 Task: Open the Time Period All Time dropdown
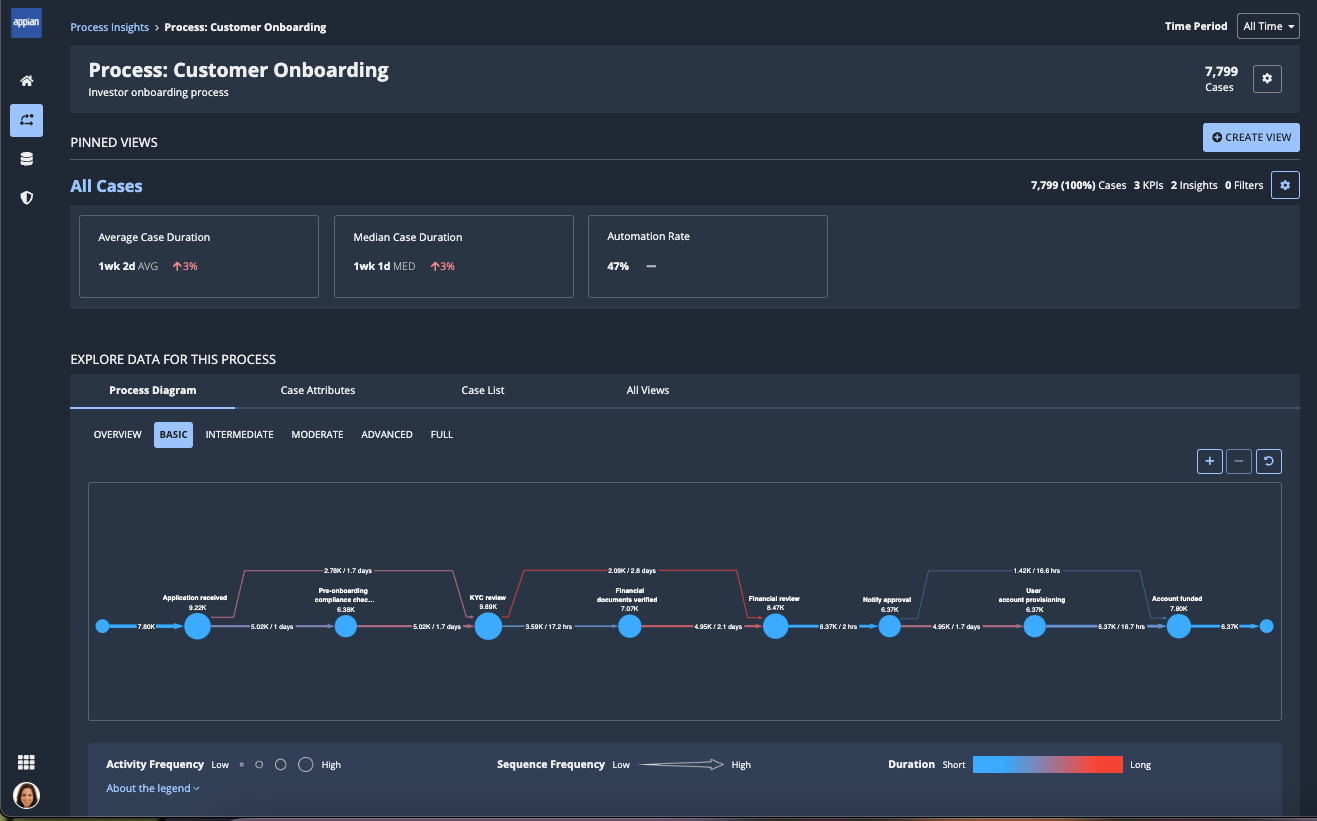pyautogui.click(x=1268, y=26)
